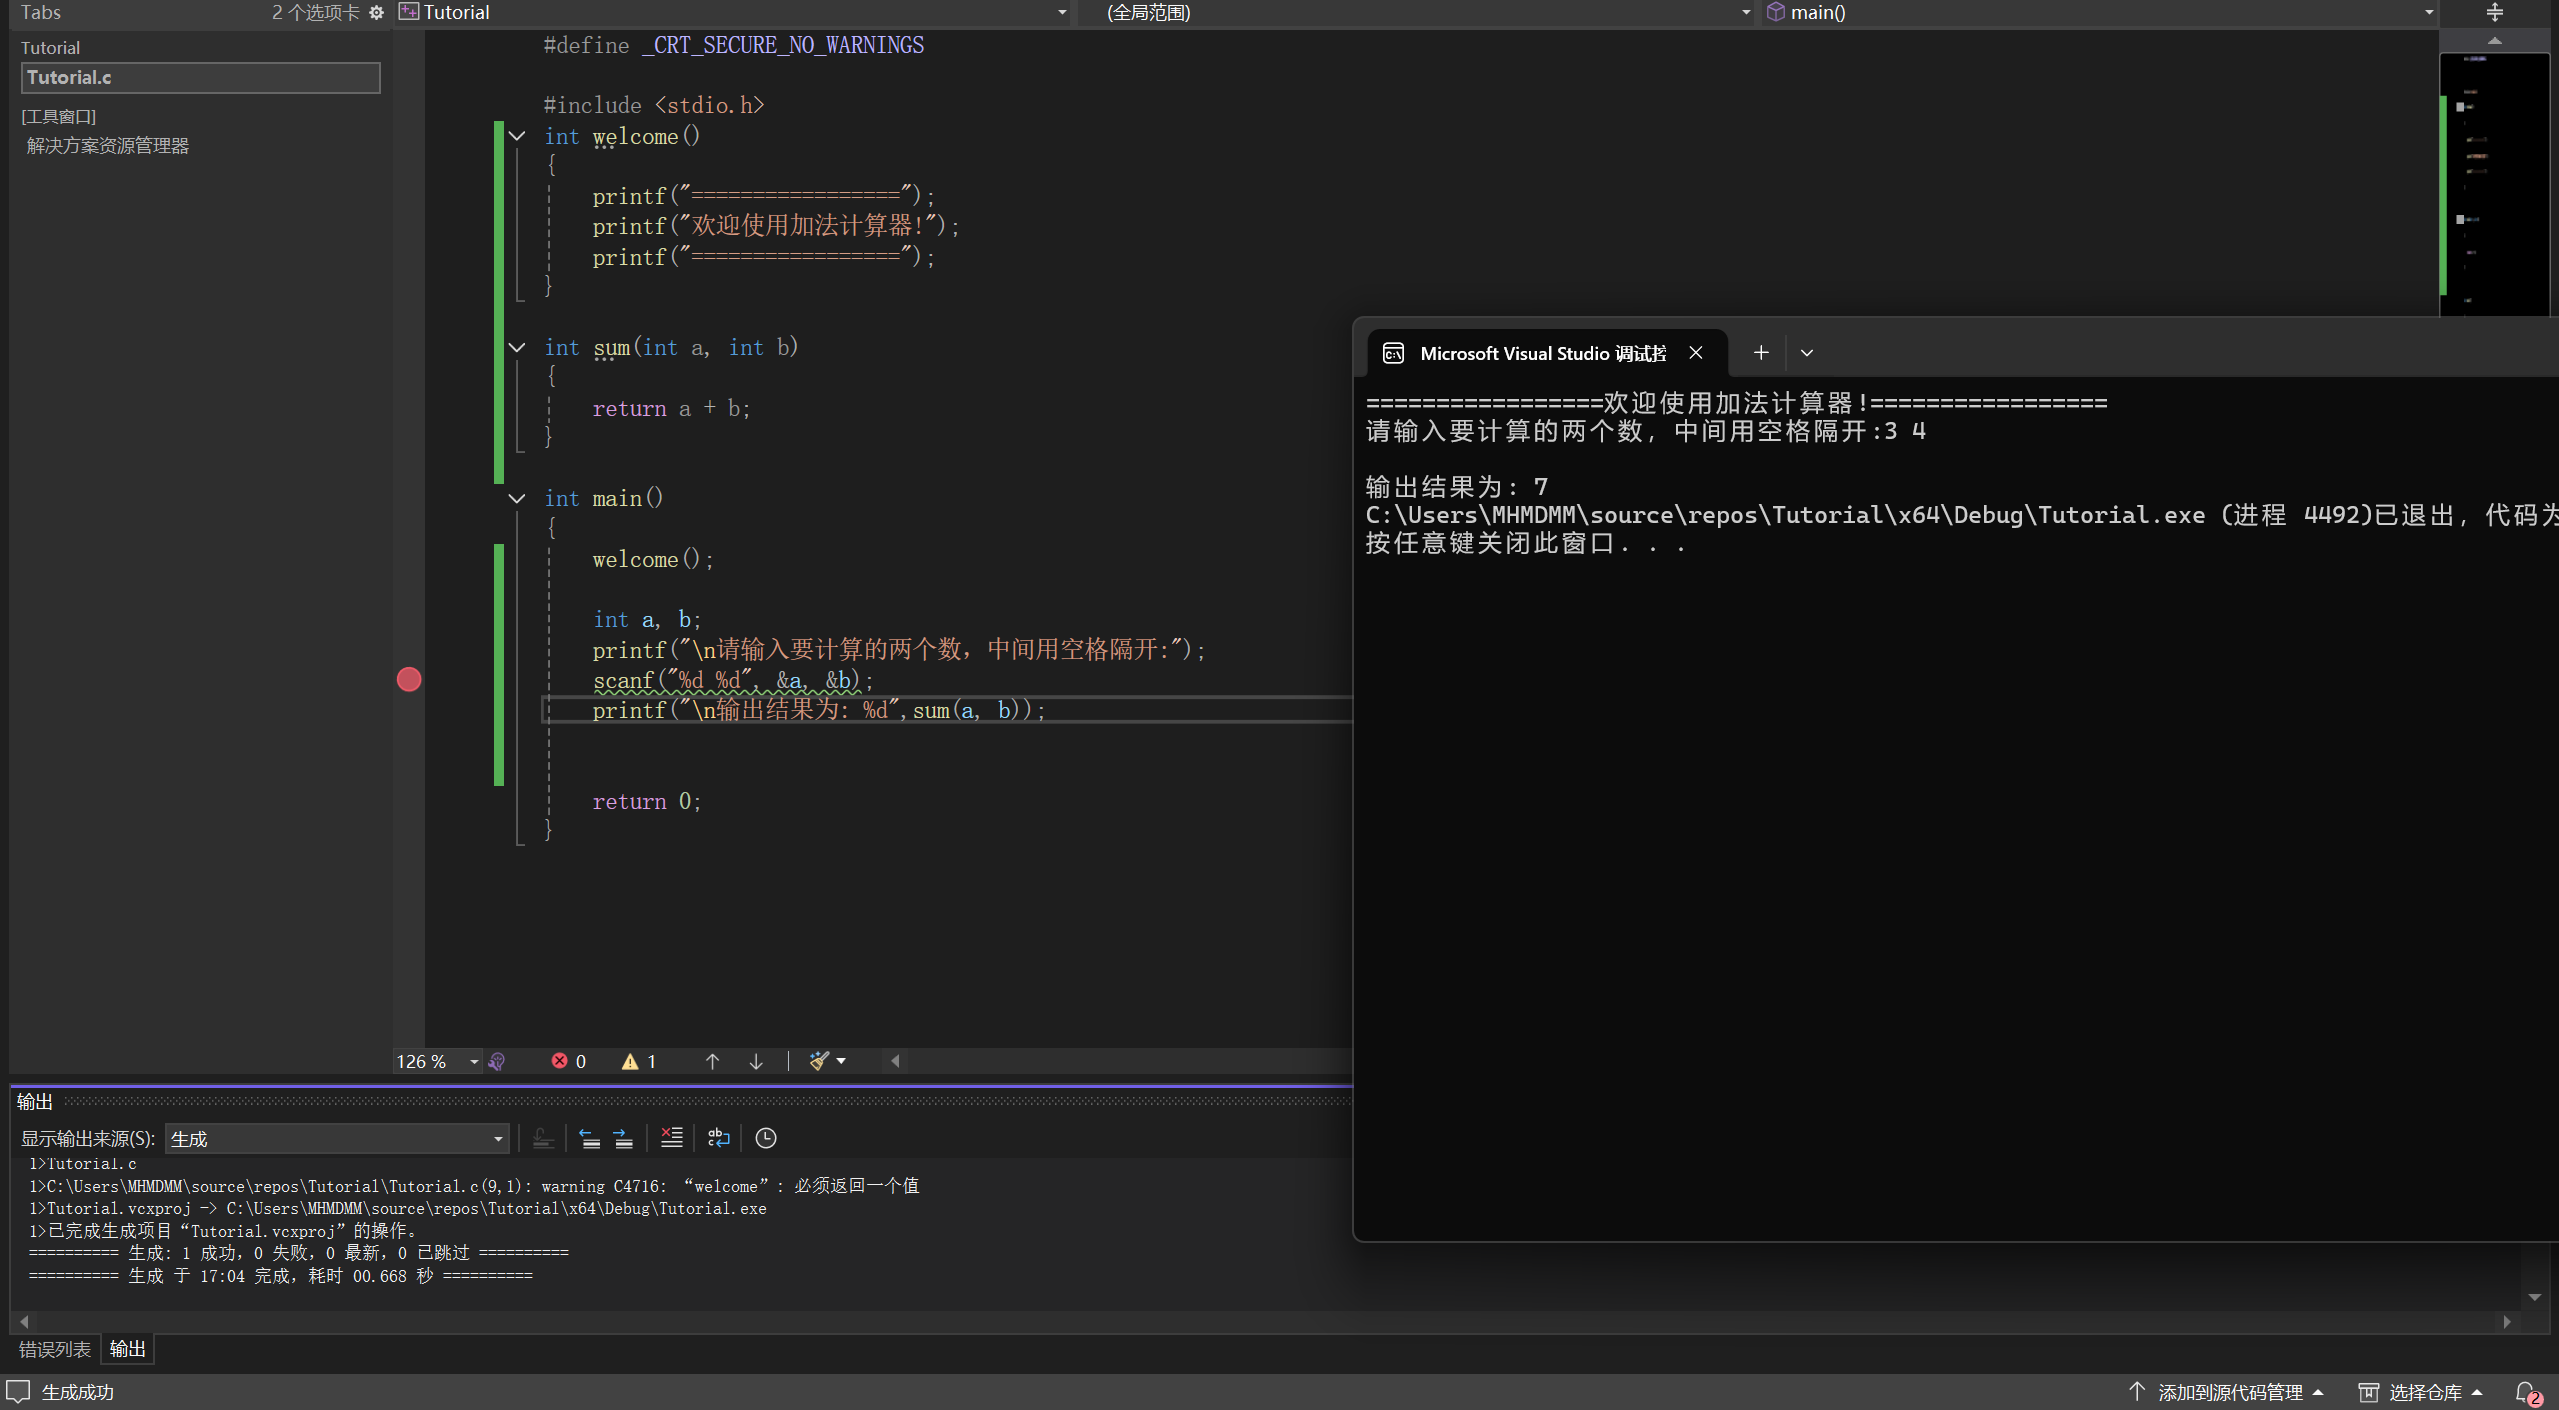The image size is (2559, 1410).
Task: Click the return a + b; line
Action: (671, 408)
